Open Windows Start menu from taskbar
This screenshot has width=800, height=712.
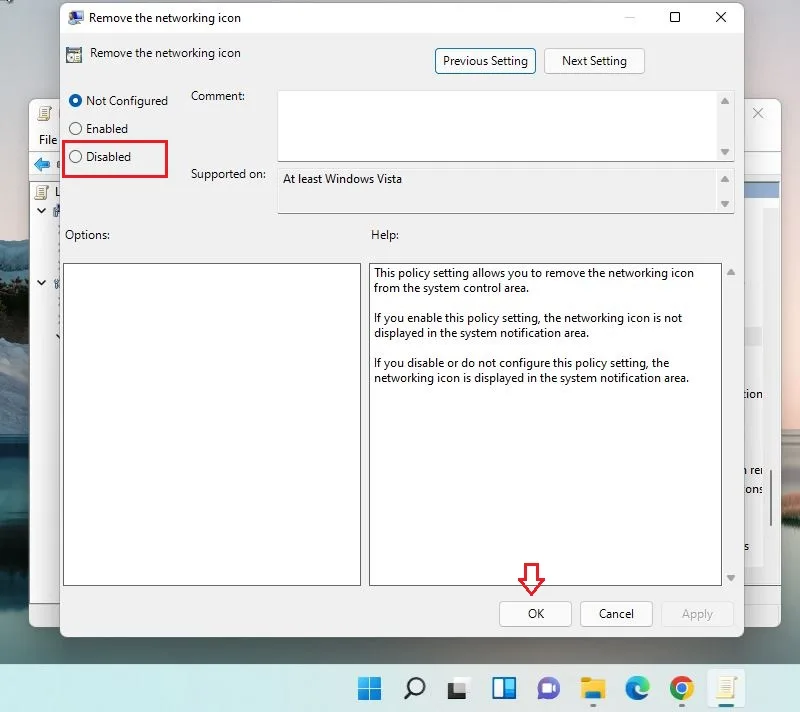coord(369,689)
